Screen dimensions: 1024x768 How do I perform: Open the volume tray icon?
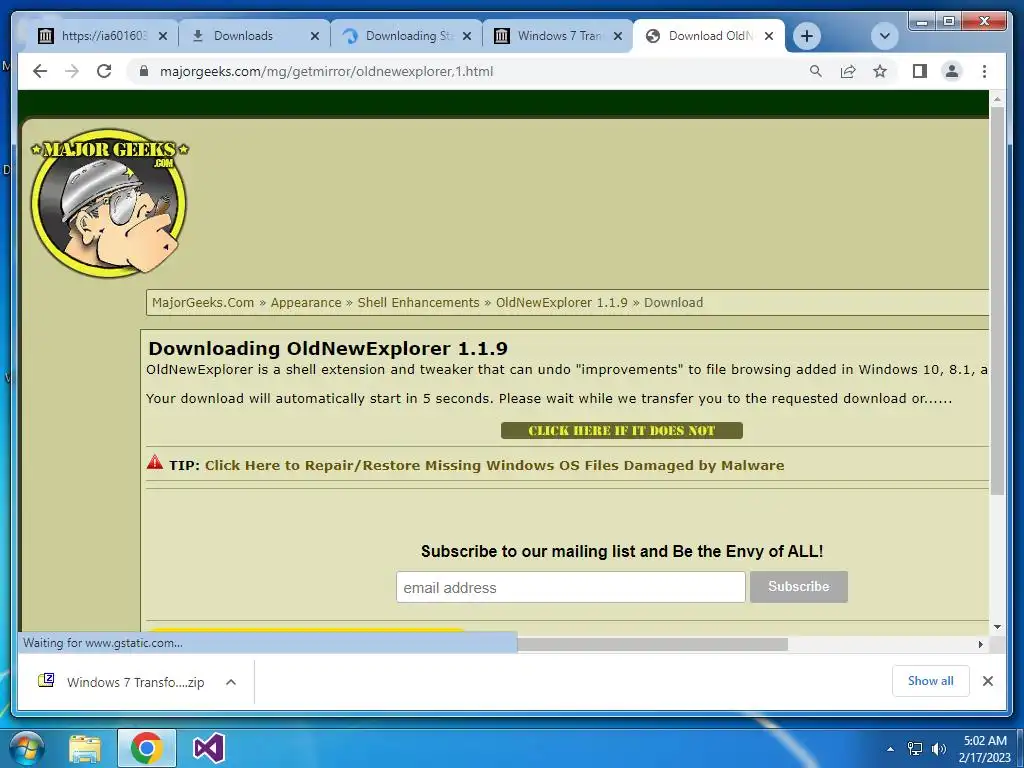[938, 749]
